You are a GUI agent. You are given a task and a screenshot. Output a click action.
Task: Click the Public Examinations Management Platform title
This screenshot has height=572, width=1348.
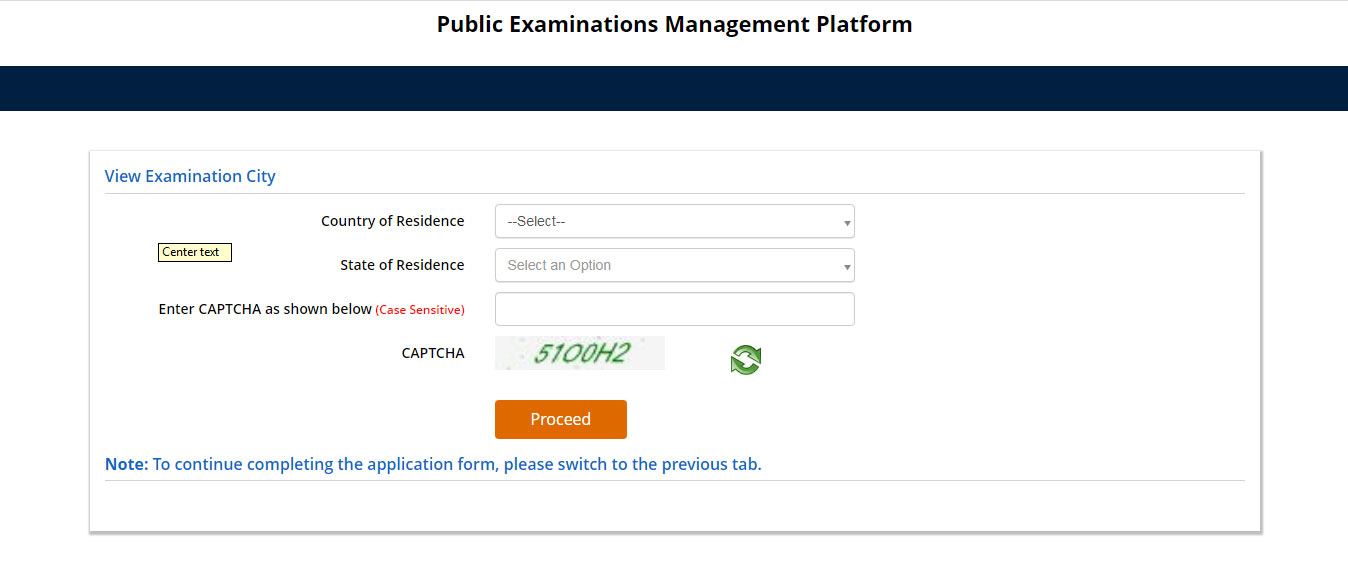click(x=674, y=24)
